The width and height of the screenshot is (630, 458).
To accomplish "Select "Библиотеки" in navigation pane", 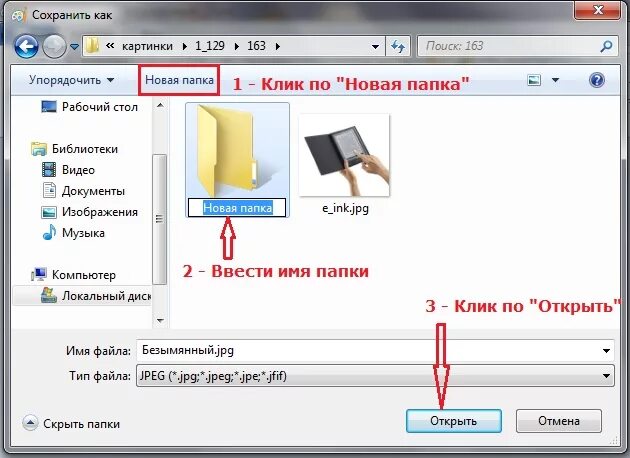I will tap(74, 149).
